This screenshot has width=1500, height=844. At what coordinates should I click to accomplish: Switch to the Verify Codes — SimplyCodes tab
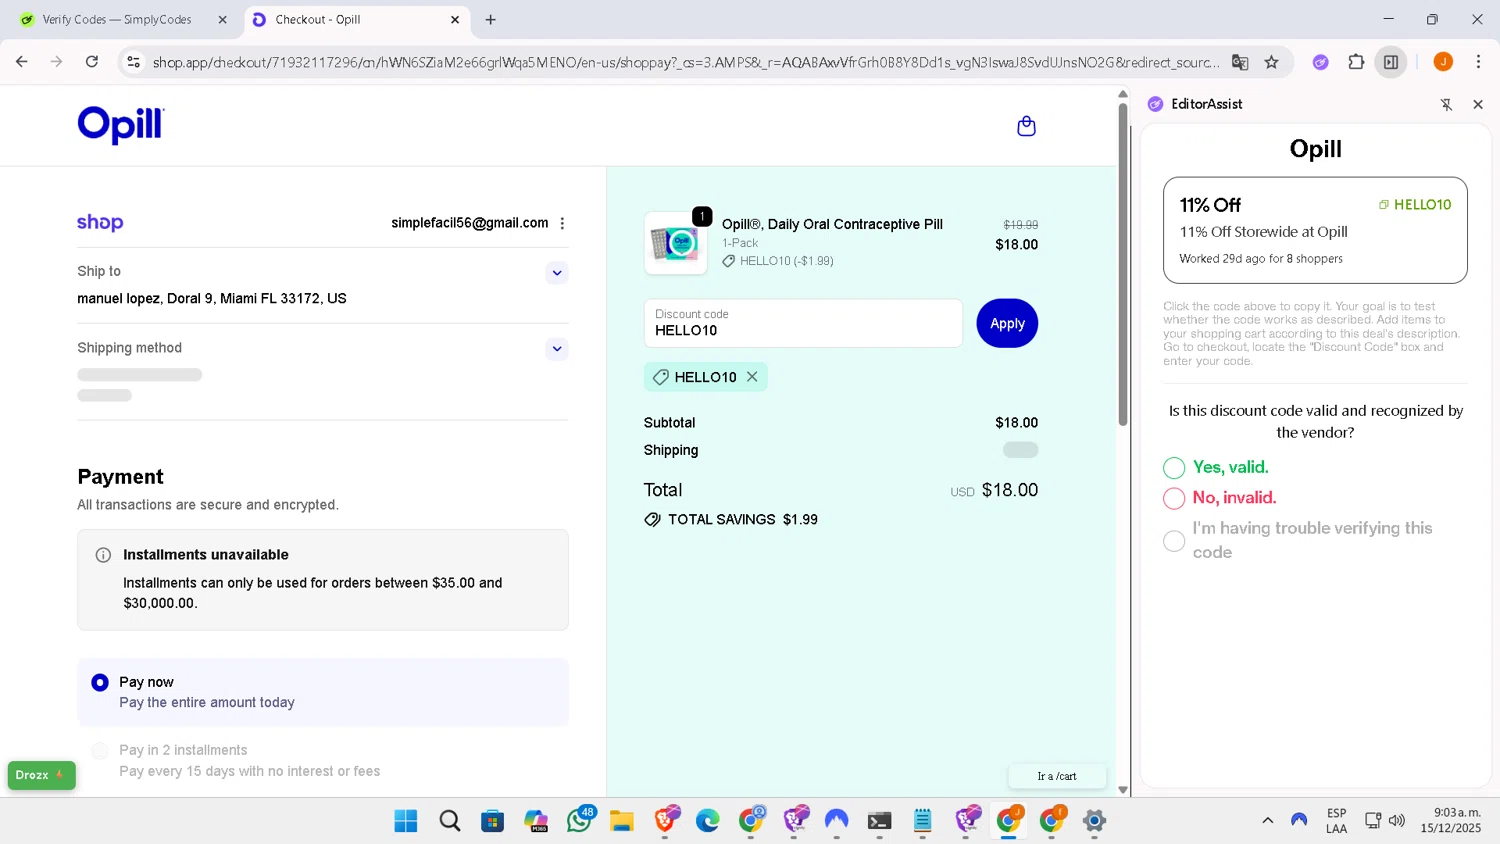[124, 20]
